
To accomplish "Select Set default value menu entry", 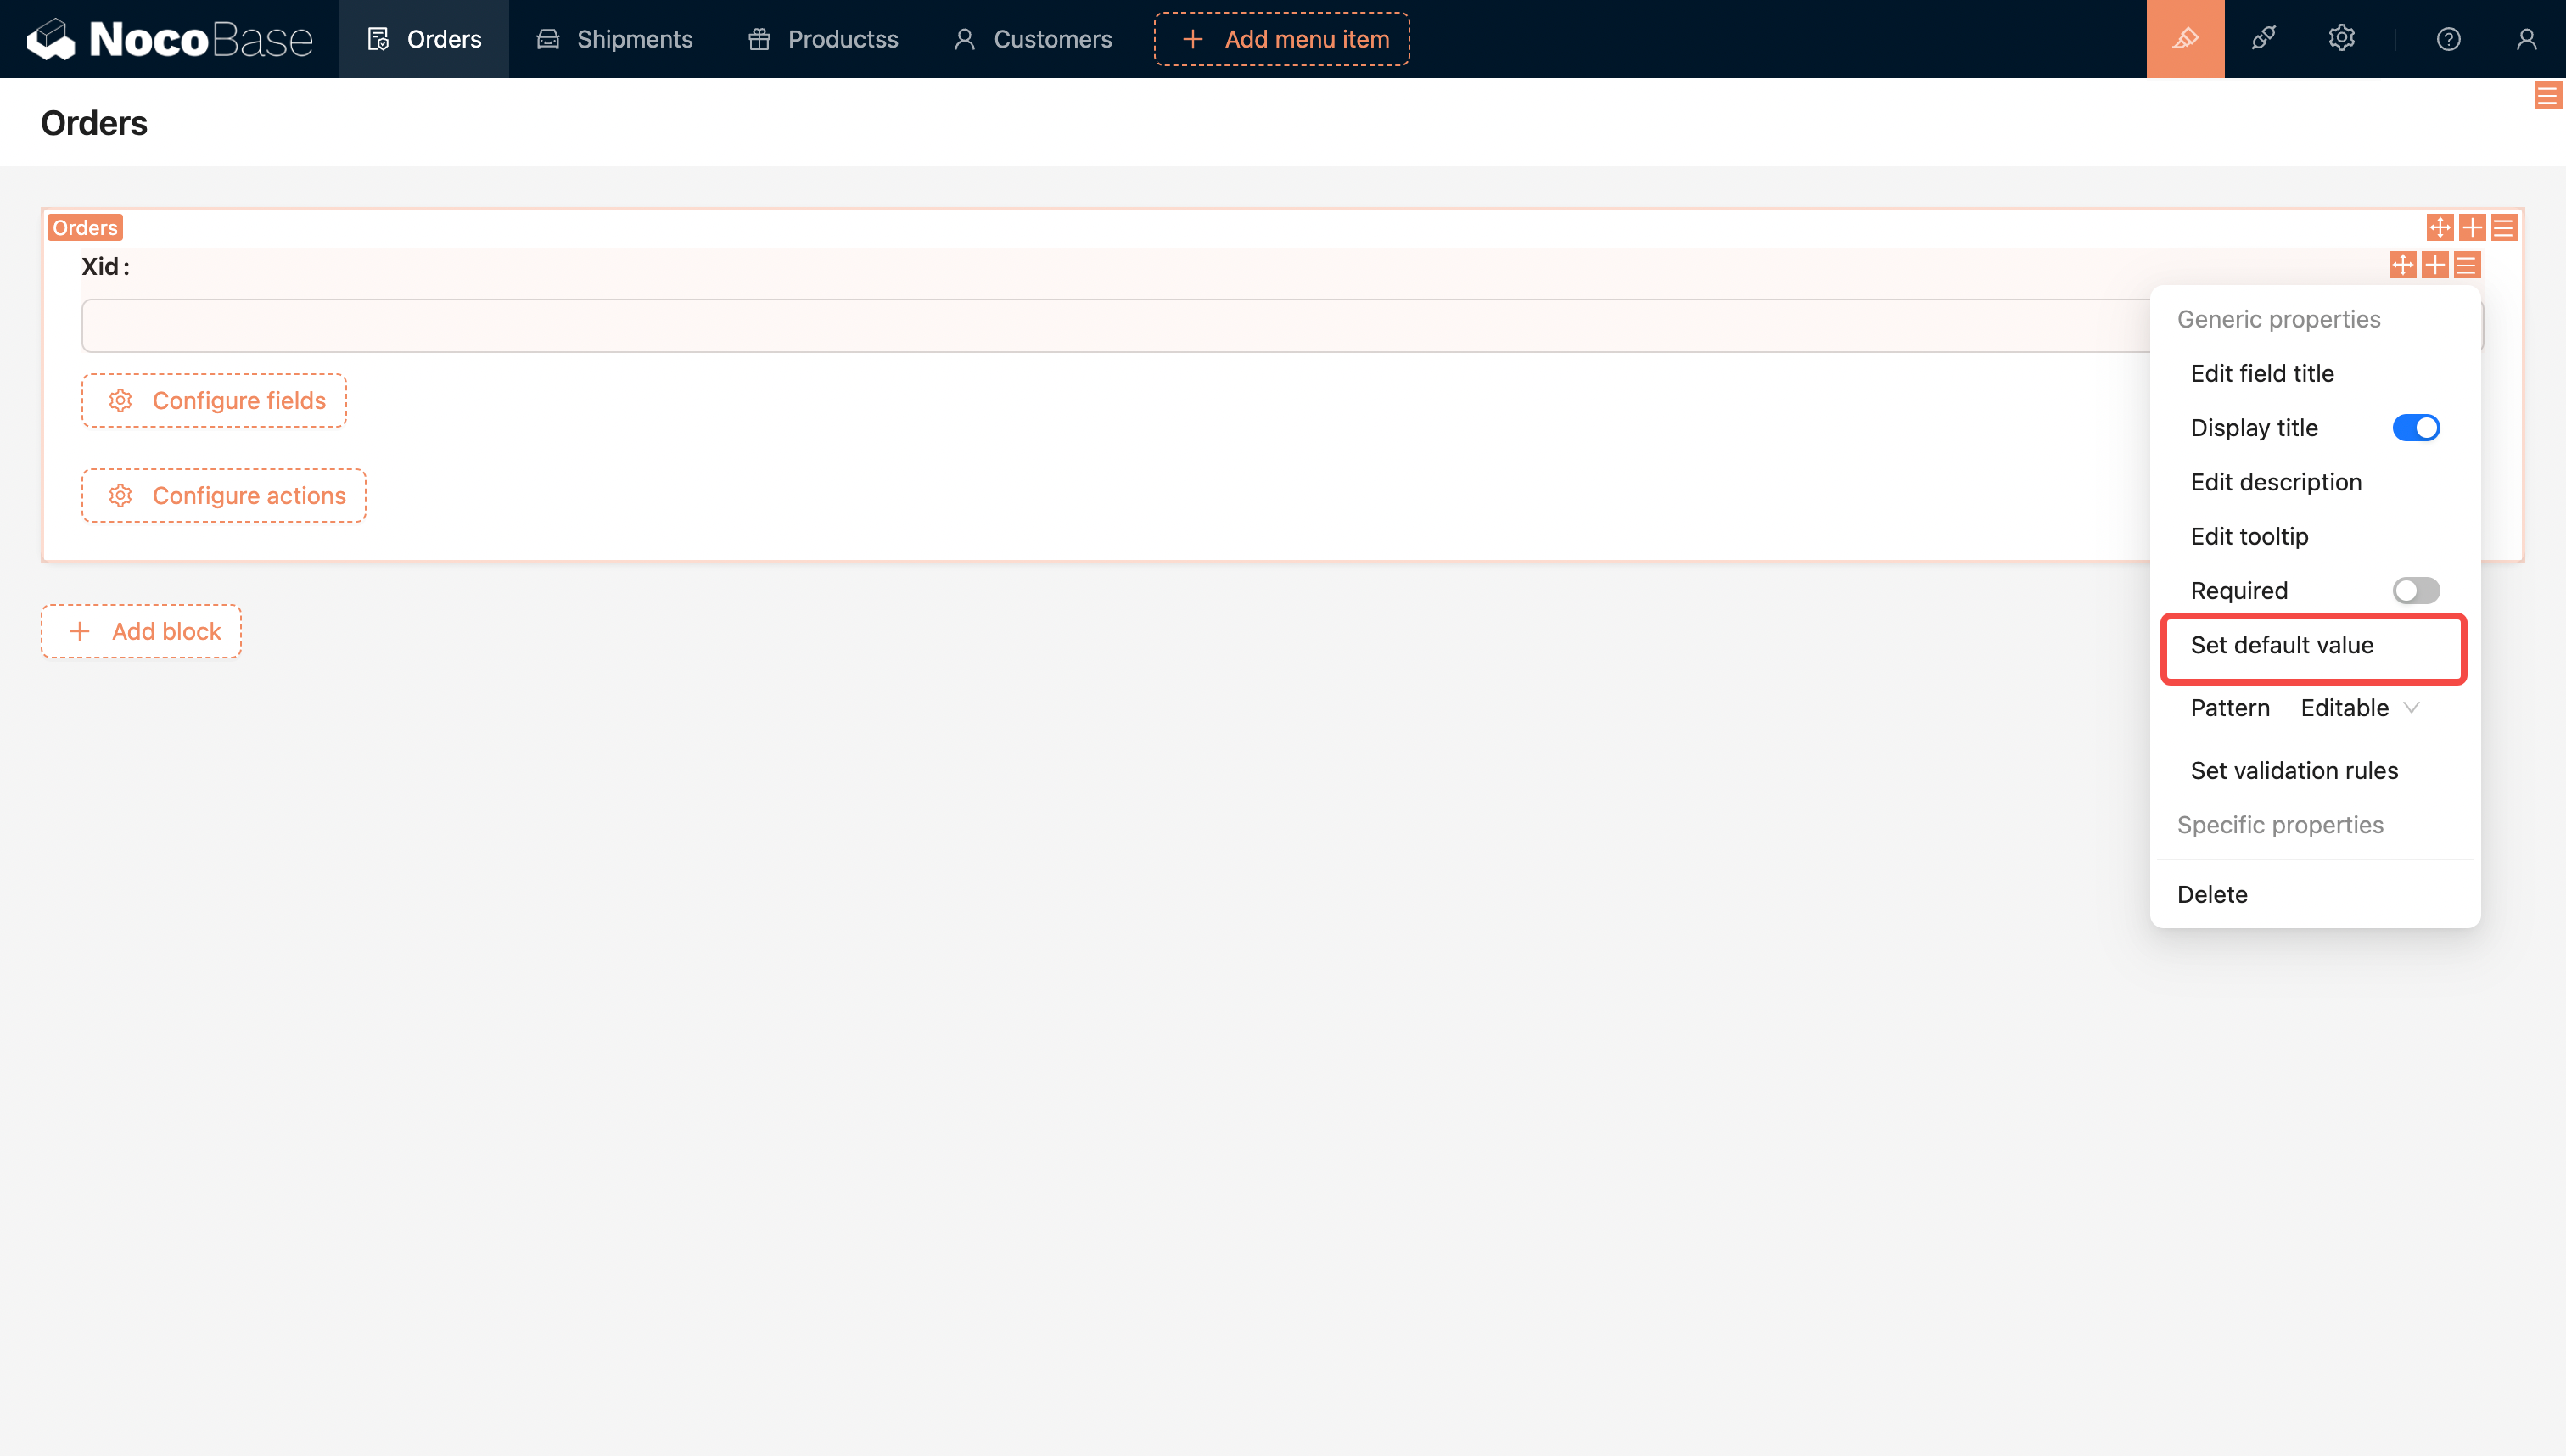I will pyautogui.click(x=2281, y=646).
